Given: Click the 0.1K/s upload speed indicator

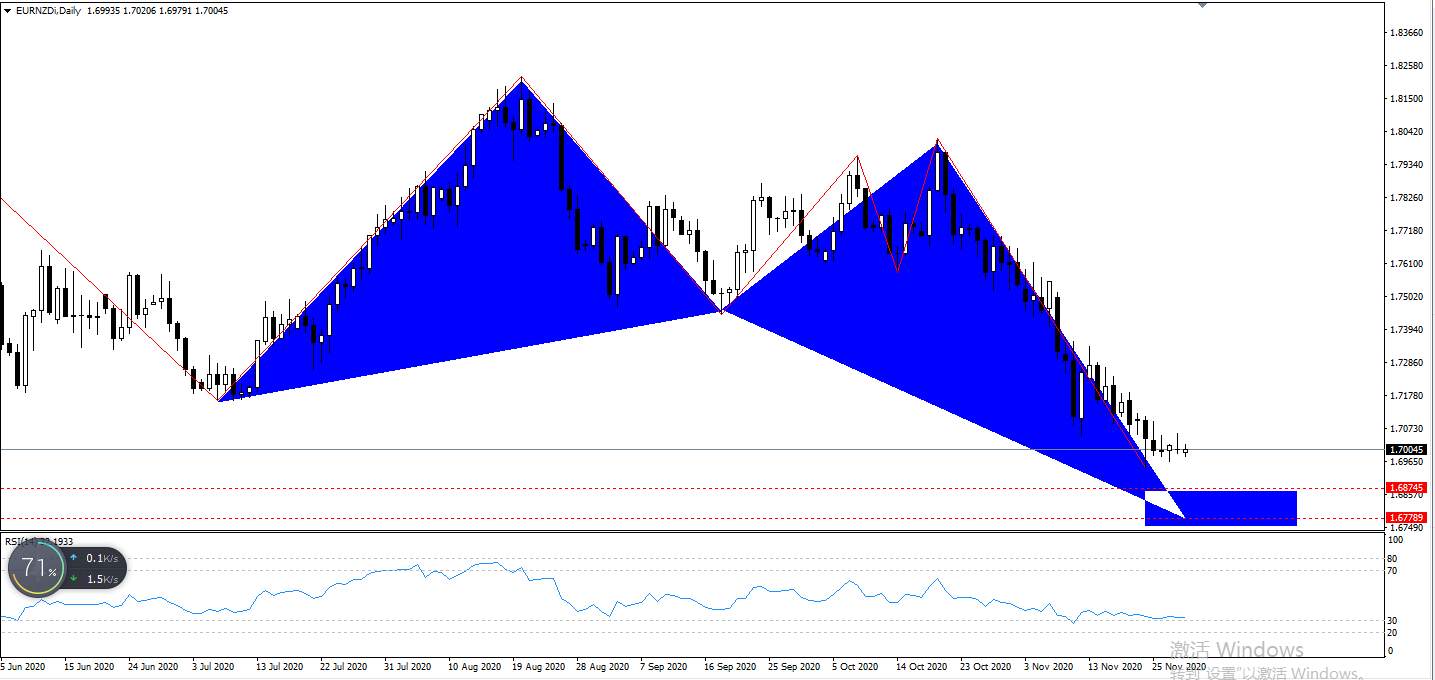Looking at the screenshot, I should click(94, 558).
